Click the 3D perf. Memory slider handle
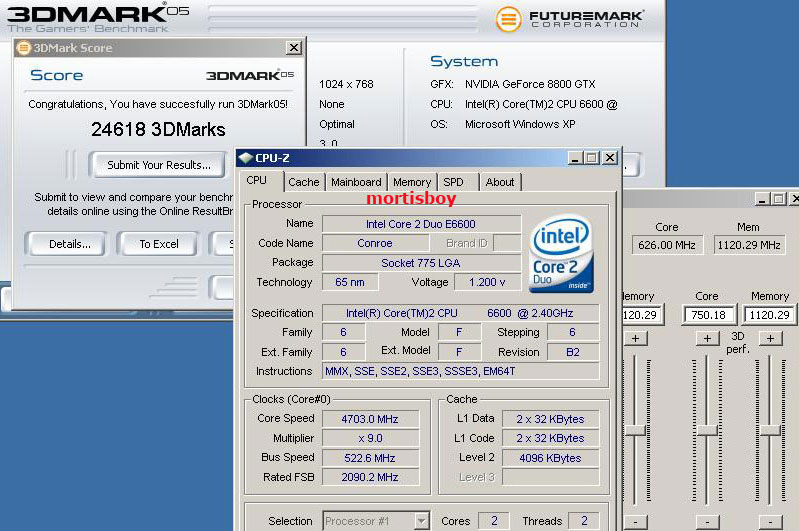This screenshot has height=531, width=799. click(x=770, y=431)
